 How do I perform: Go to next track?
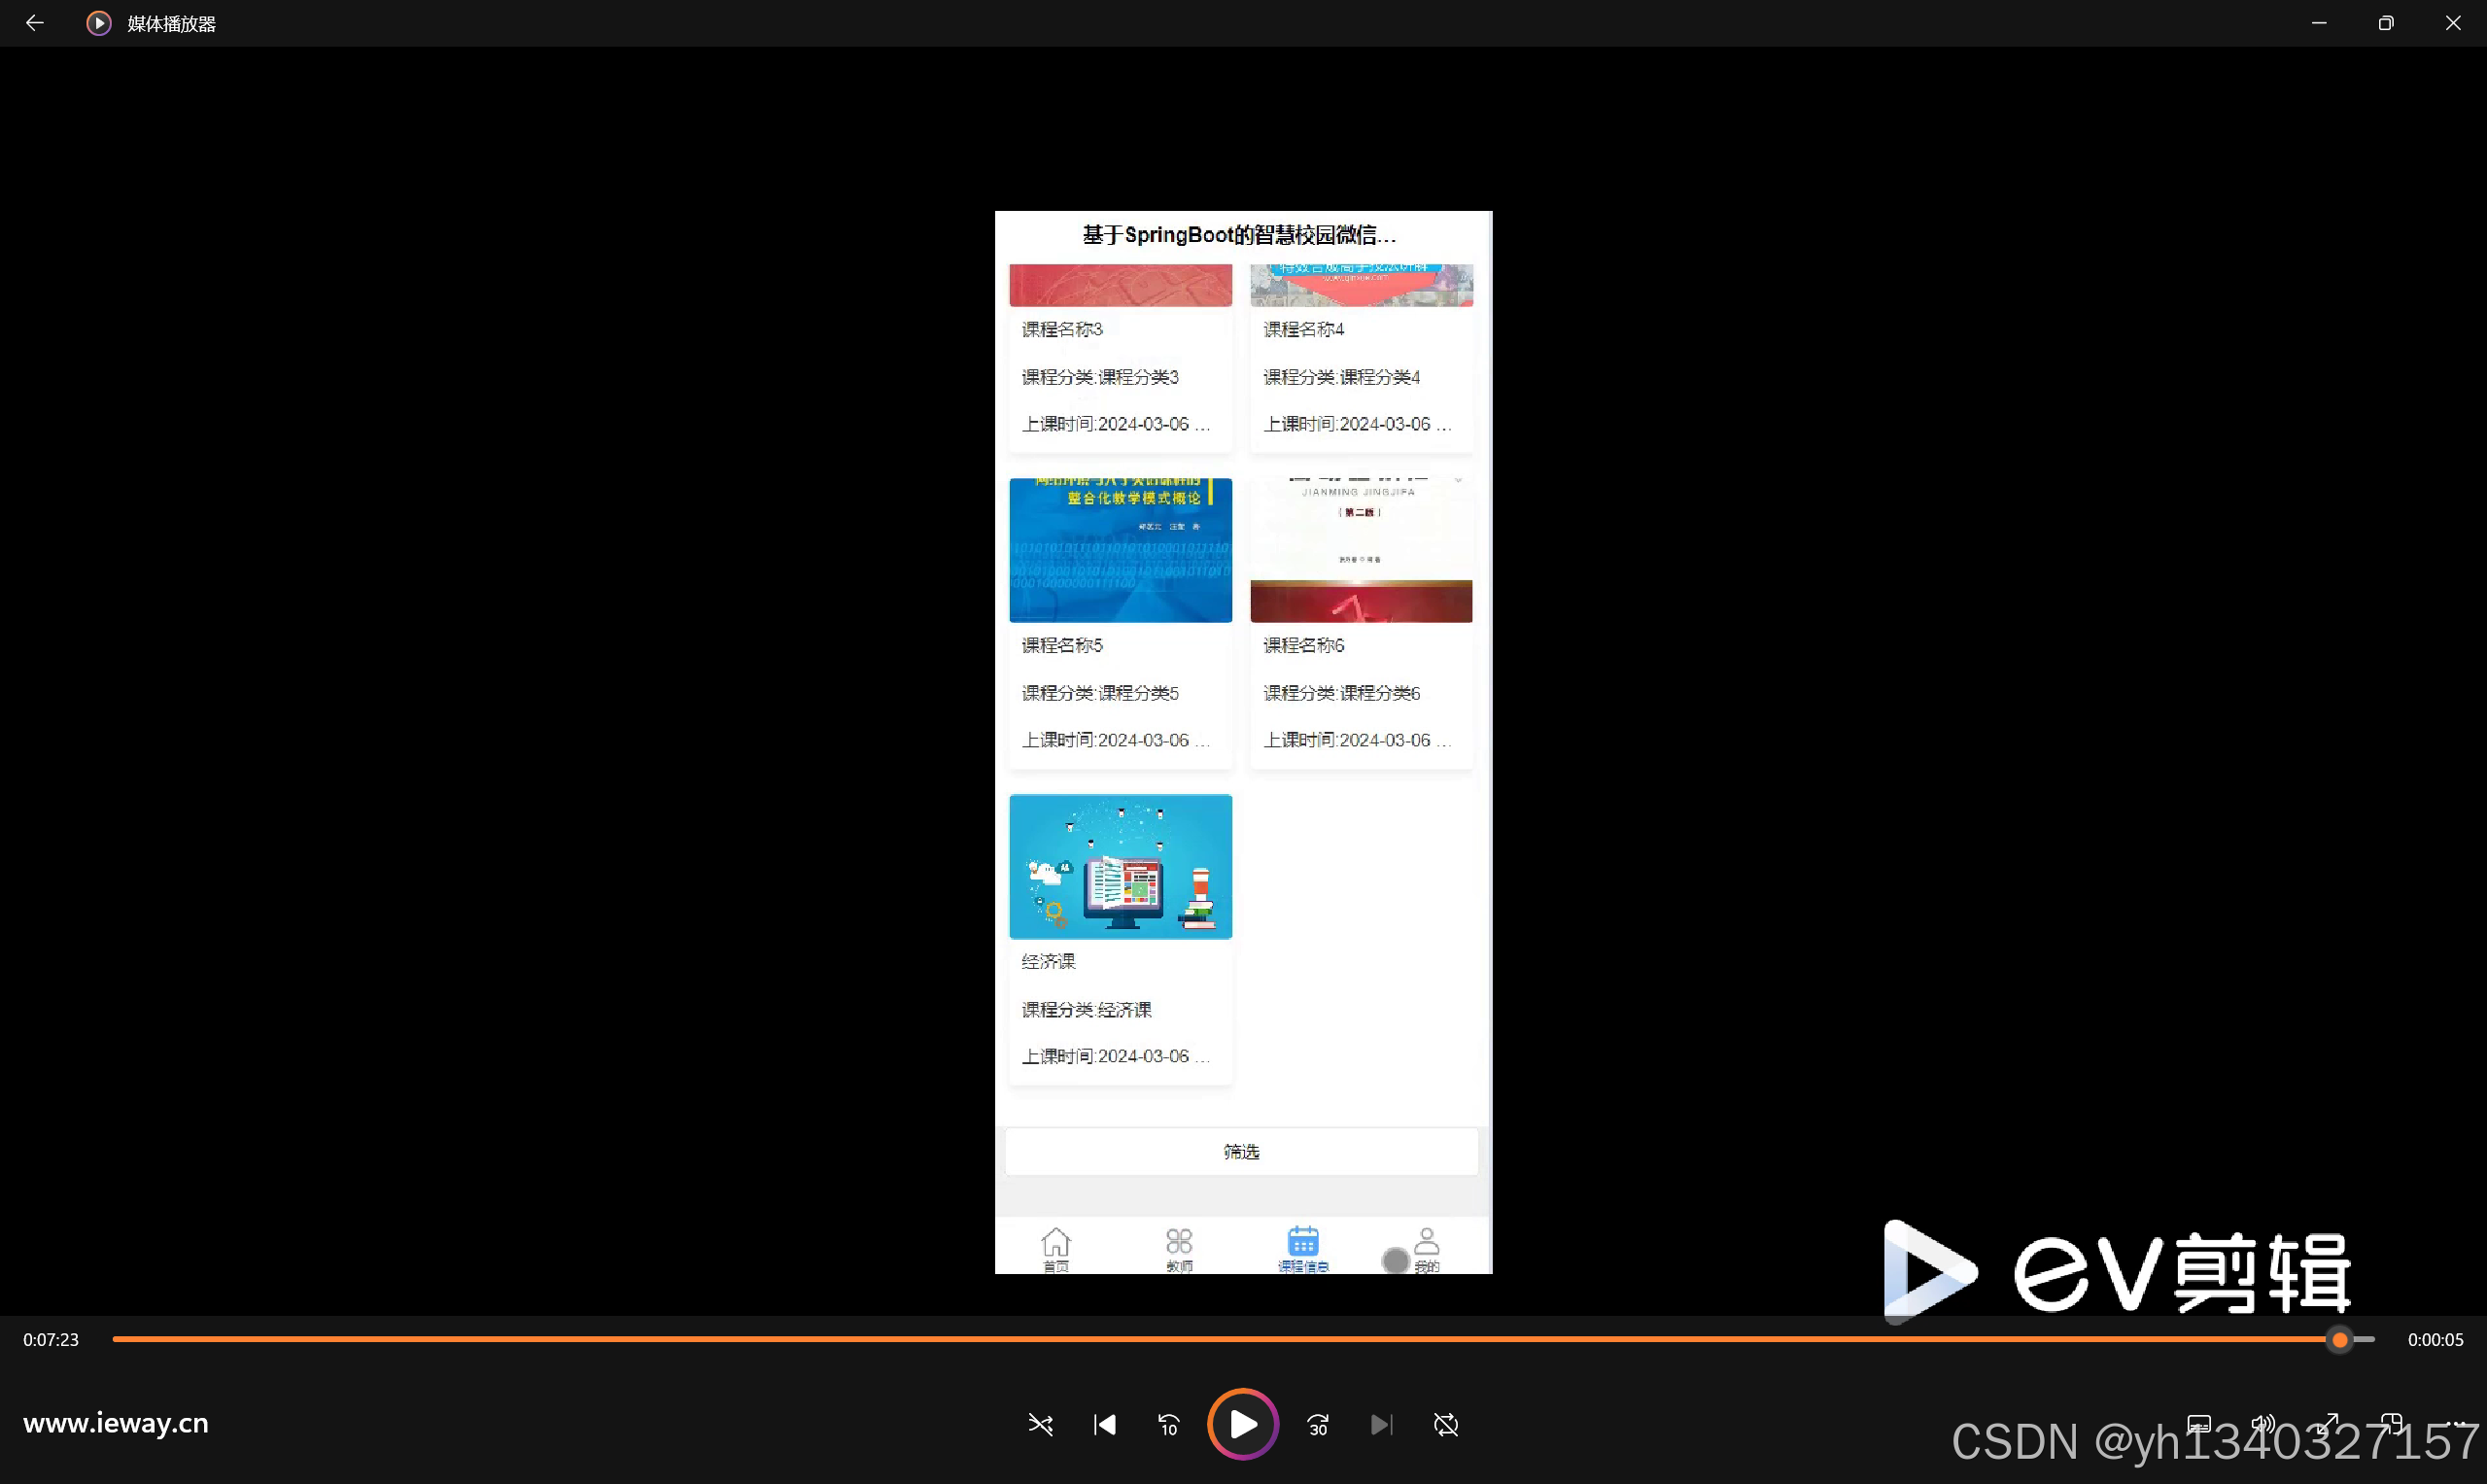[x=1381, y=1424]
